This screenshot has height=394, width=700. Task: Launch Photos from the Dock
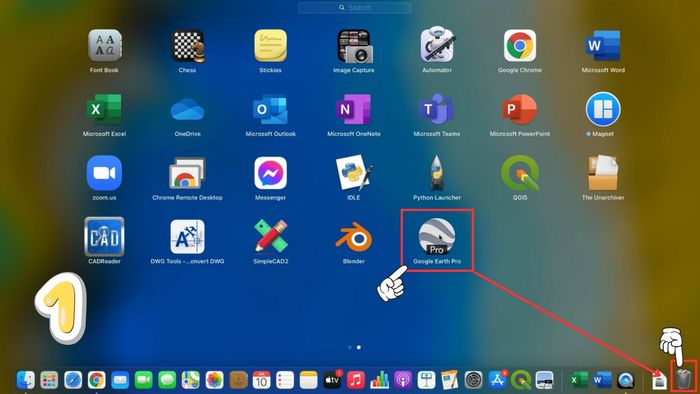pos(214,380)
